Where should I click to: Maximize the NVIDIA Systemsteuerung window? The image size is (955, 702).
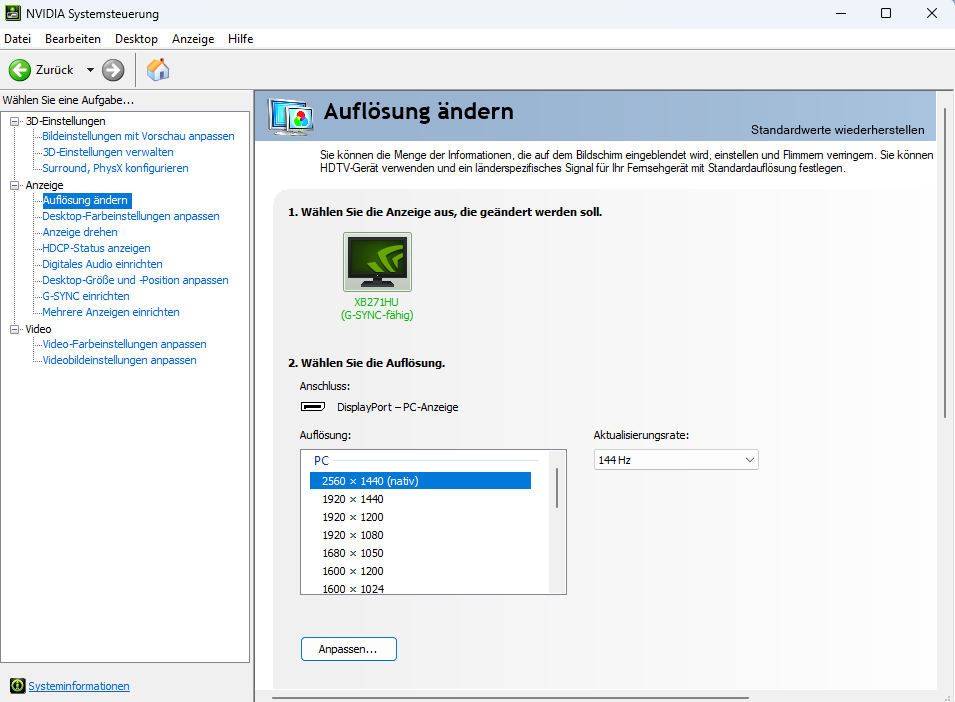(886, 13)
